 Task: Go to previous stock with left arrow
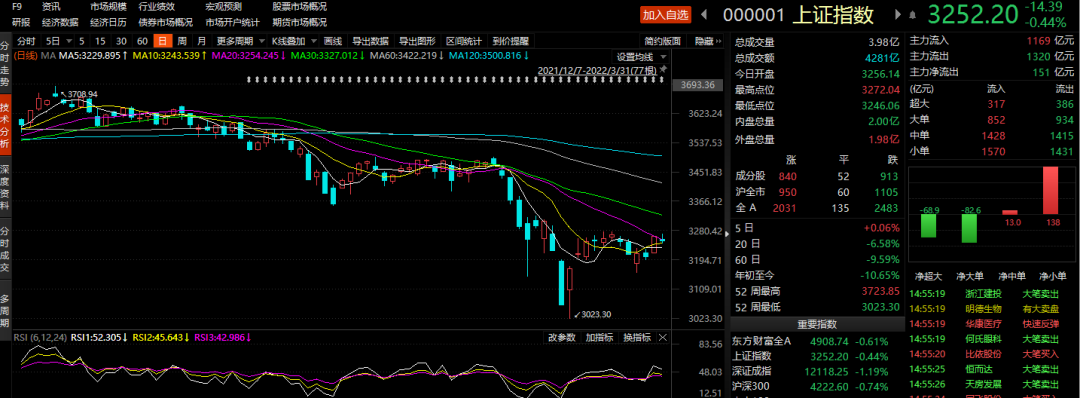tap(704, 14)
